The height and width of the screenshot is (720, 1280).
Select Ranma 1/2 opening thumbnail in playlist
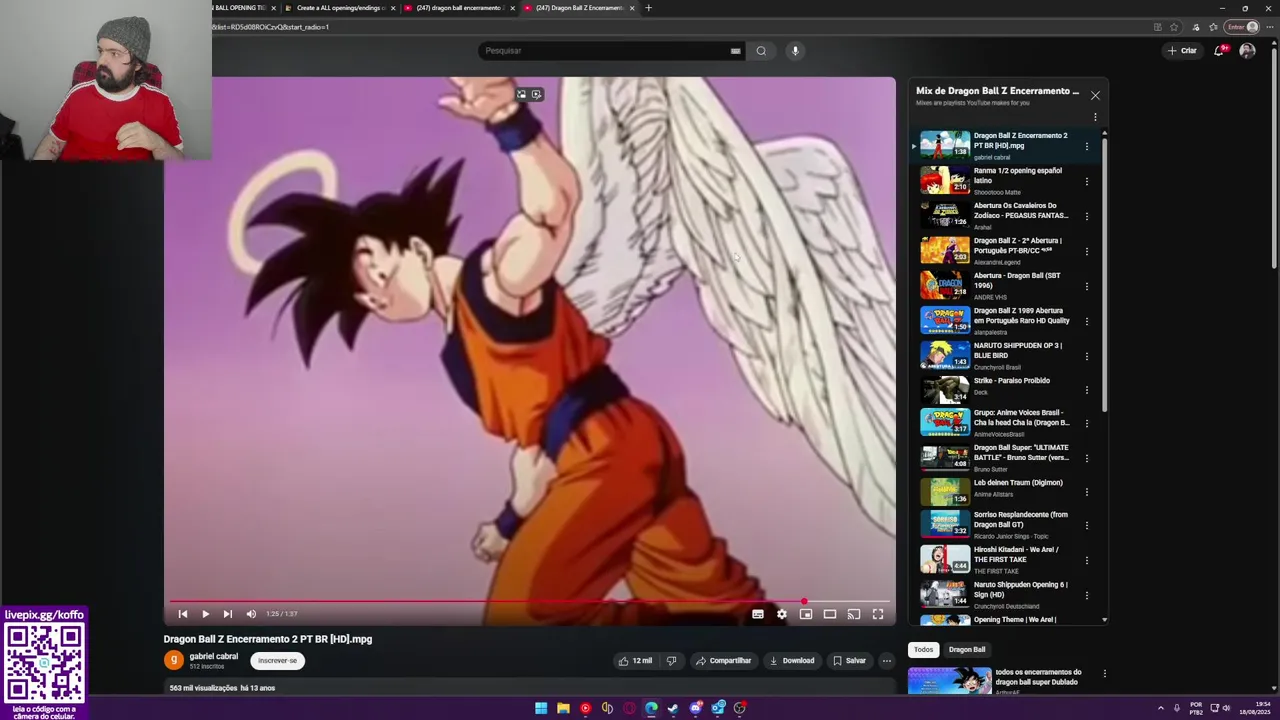click(x=945, y=180)
